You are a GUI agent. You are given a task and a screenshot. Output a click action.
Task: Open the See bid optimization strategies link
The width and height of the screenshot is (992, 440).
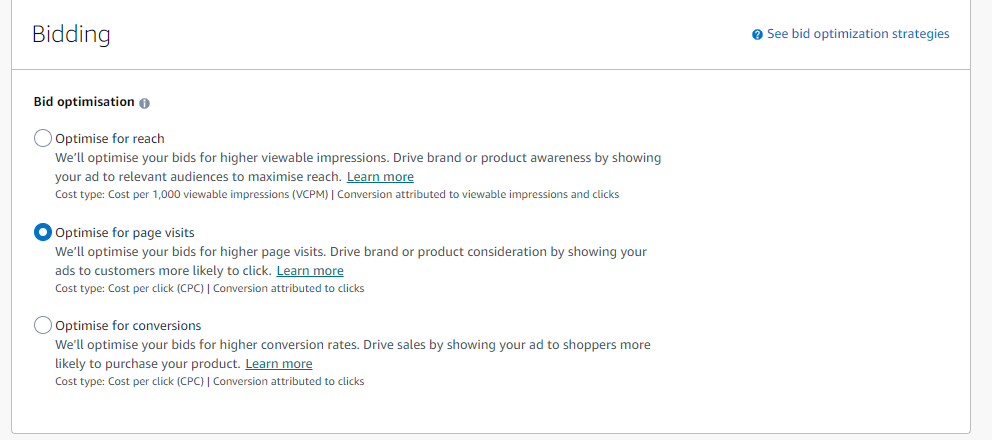(x=858, y=34)
